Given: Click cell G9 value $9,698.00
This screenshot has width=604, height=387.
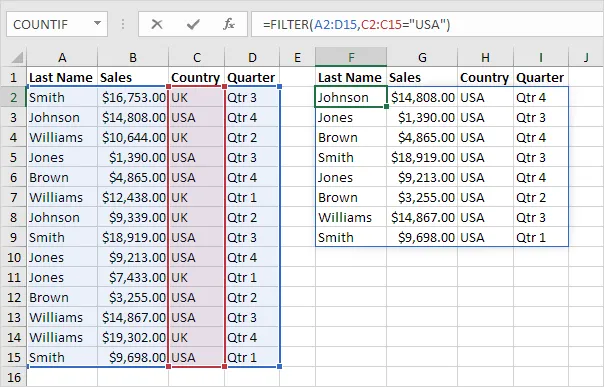Looking at the screenshot, I should [422, 237].
